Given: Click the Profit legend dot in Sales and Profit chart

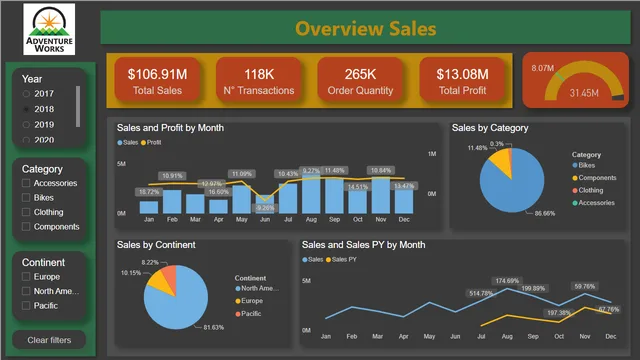Looking at the screenshot, I should (x=143, y=143).
